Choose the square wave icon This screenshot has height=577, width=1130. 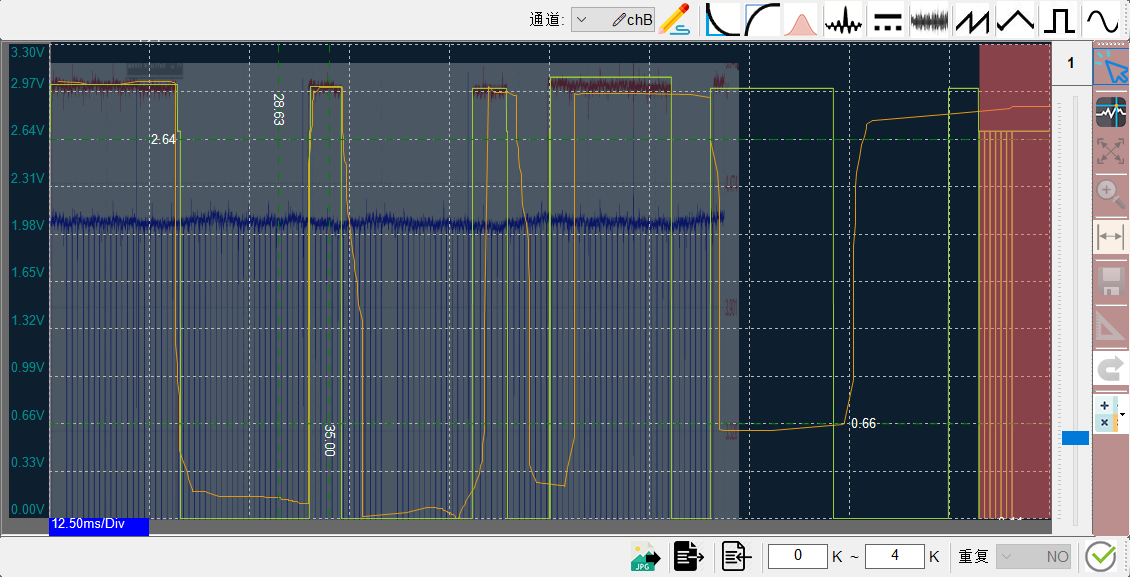point(1058,19)
